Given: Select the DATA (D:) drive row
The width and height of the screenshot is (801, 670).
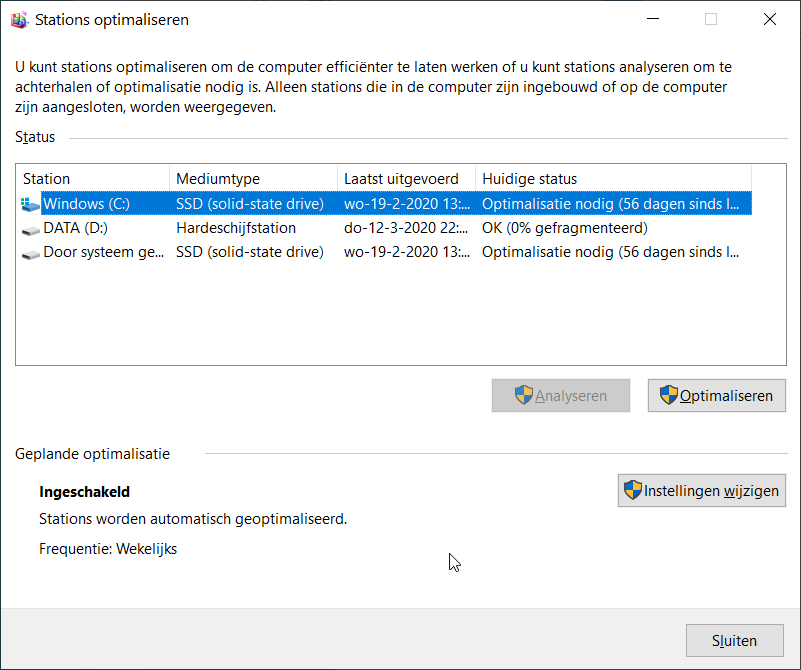Looking at the screenshot, I should point(386,228).
